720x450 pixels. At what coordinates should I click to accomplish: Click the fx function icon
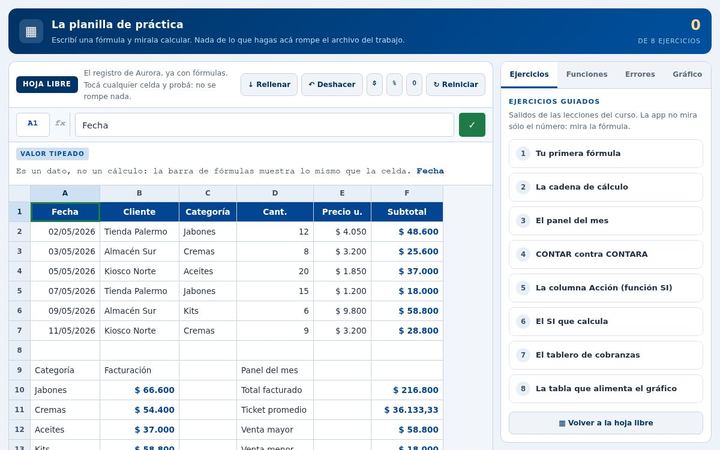[60, 123]
